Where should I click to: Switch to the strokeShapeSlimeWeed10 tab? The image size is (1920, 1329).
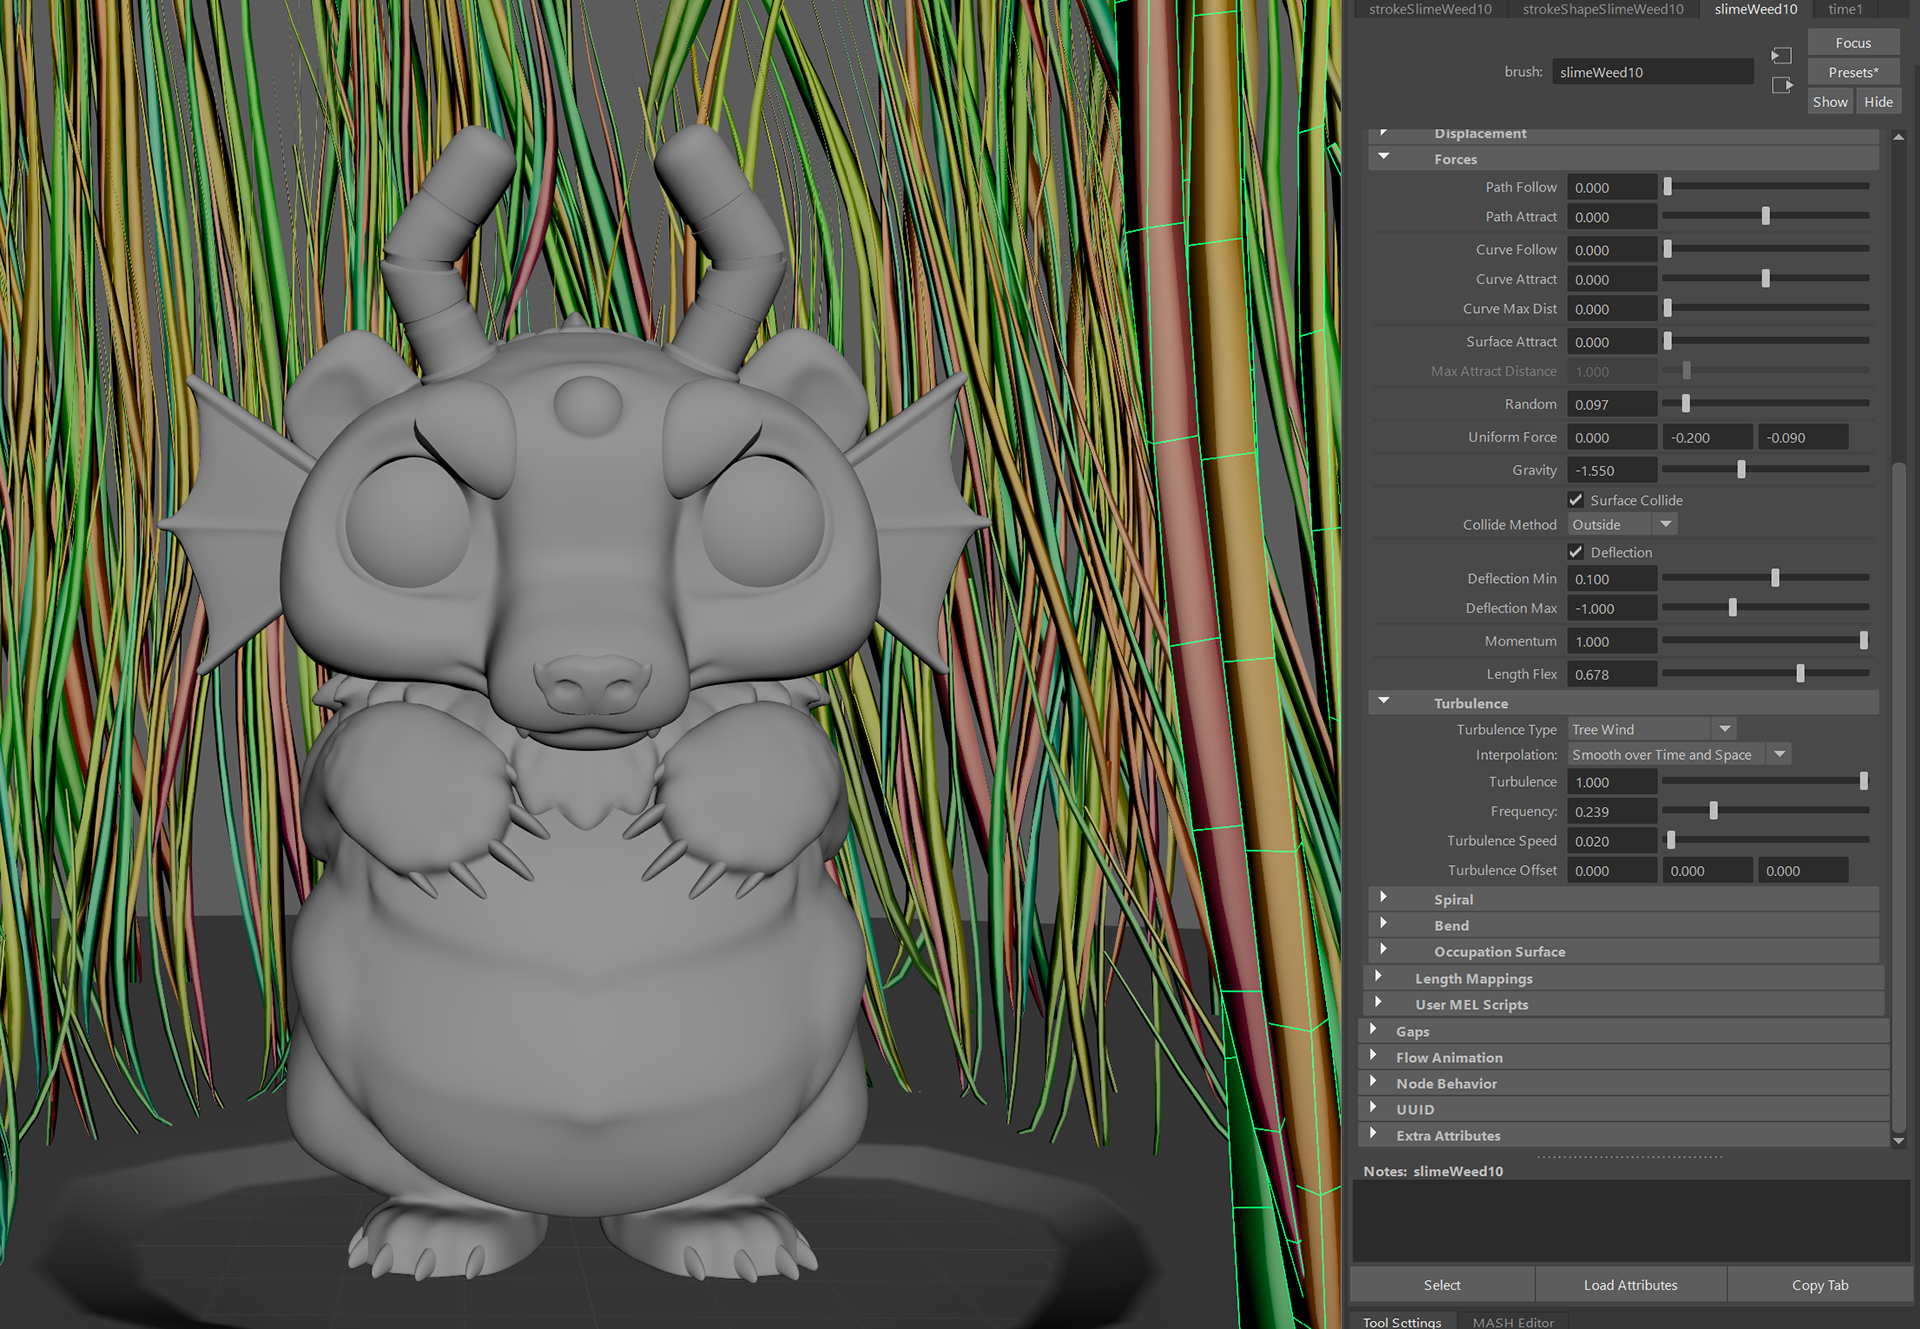pyautogui.click(x=1603, y=9)
